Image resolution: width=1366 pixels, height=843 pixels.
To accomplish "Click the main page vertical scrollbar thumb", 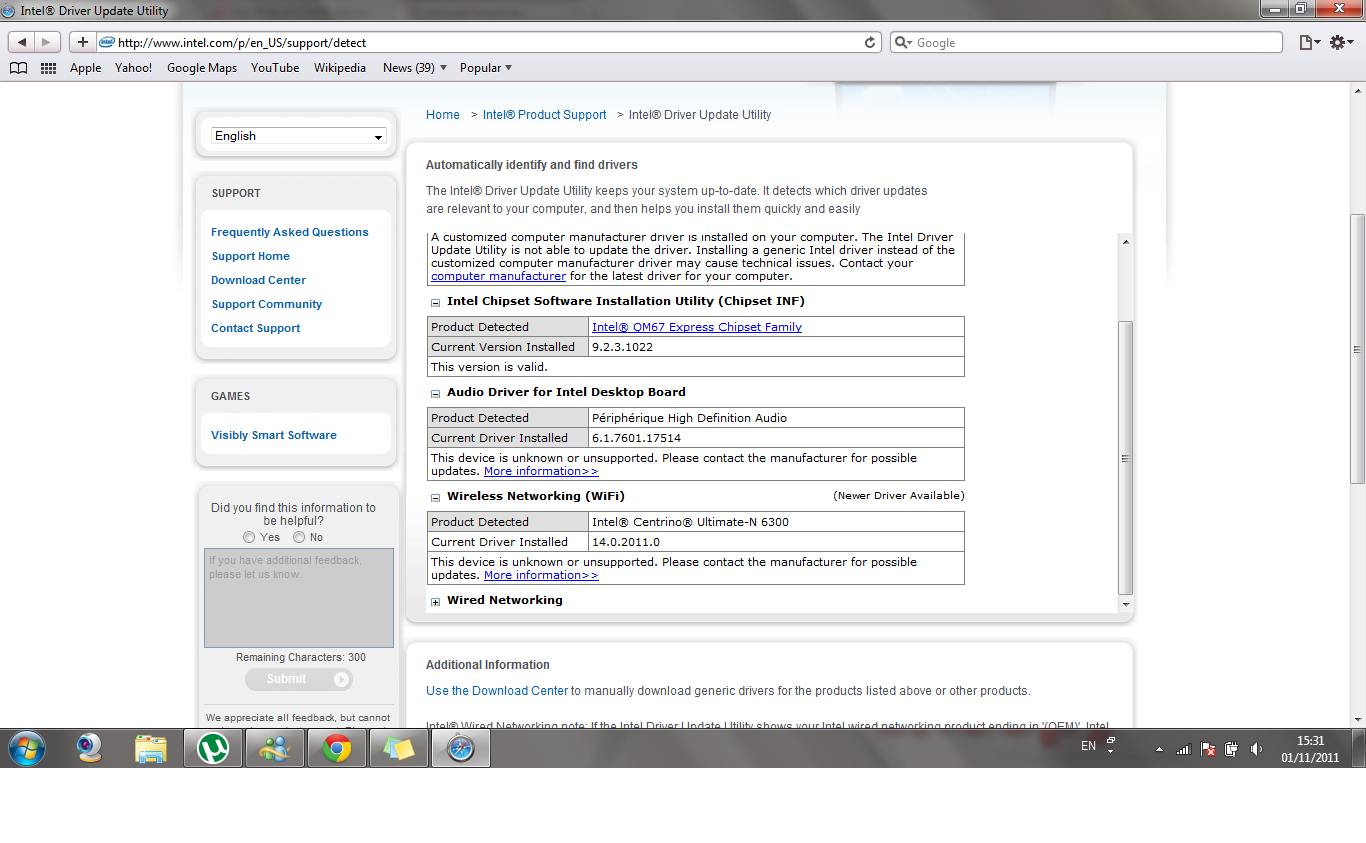I will coord(1357,350).
